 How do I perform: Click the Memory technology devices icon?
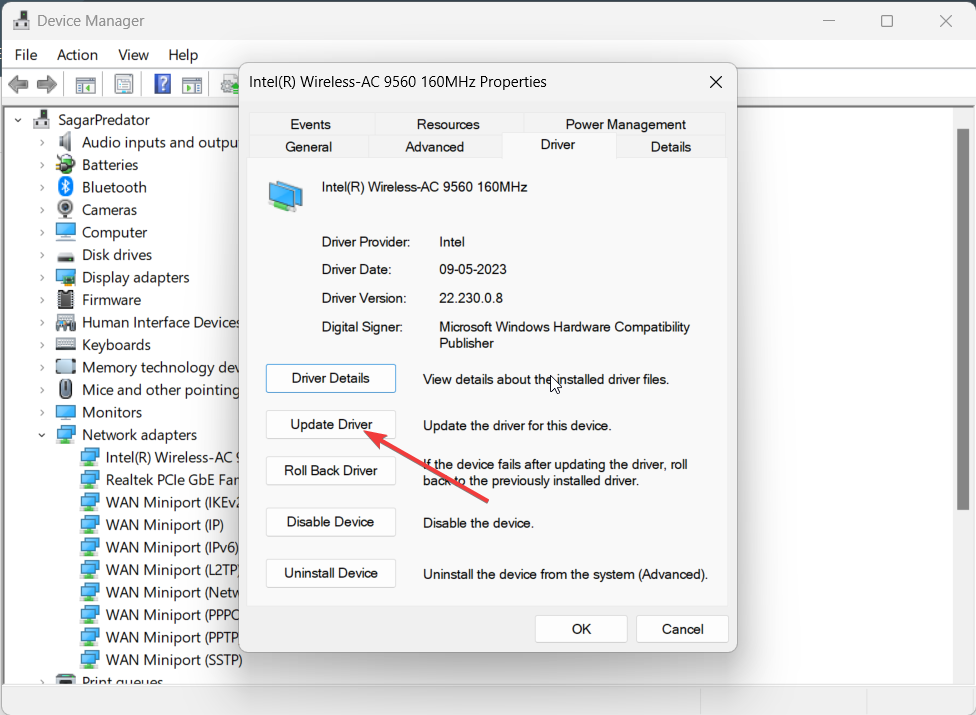(65, 367)
